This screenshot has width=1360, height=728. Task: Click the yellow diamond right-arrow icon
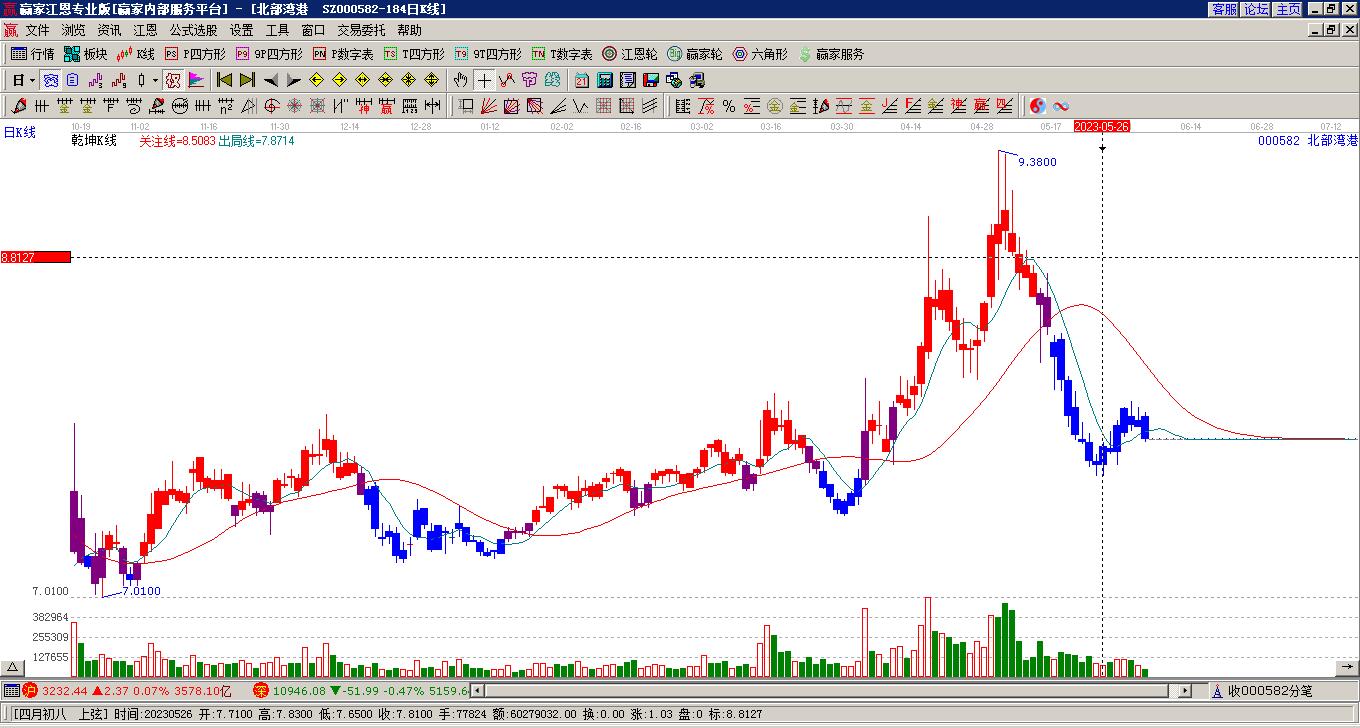pos(339,80)
